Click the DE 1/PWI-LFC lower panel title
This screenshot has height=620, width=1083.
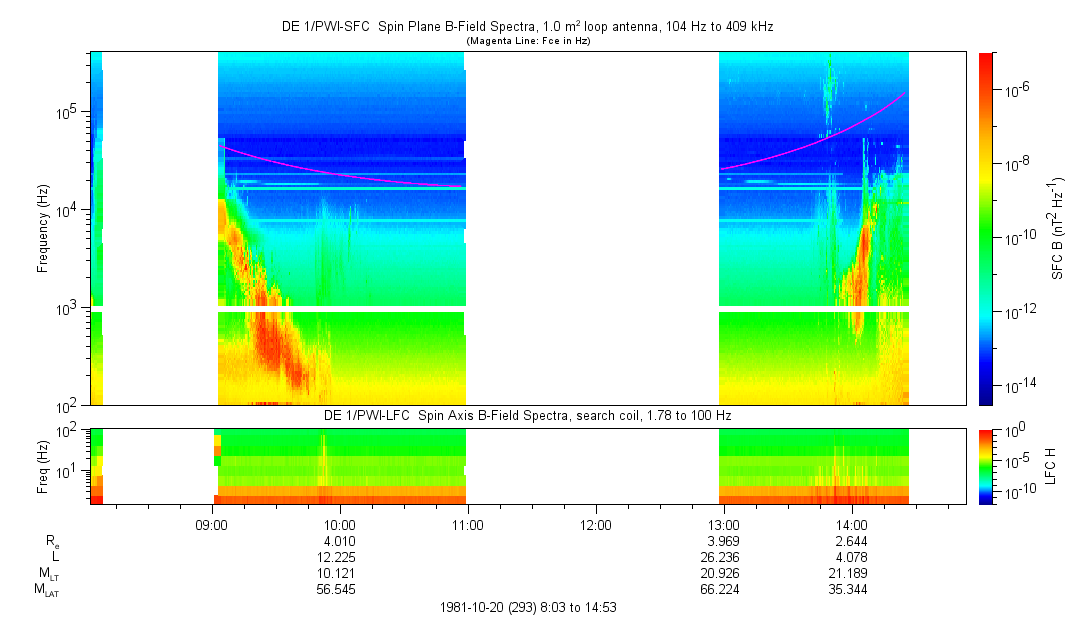(527, 415)
